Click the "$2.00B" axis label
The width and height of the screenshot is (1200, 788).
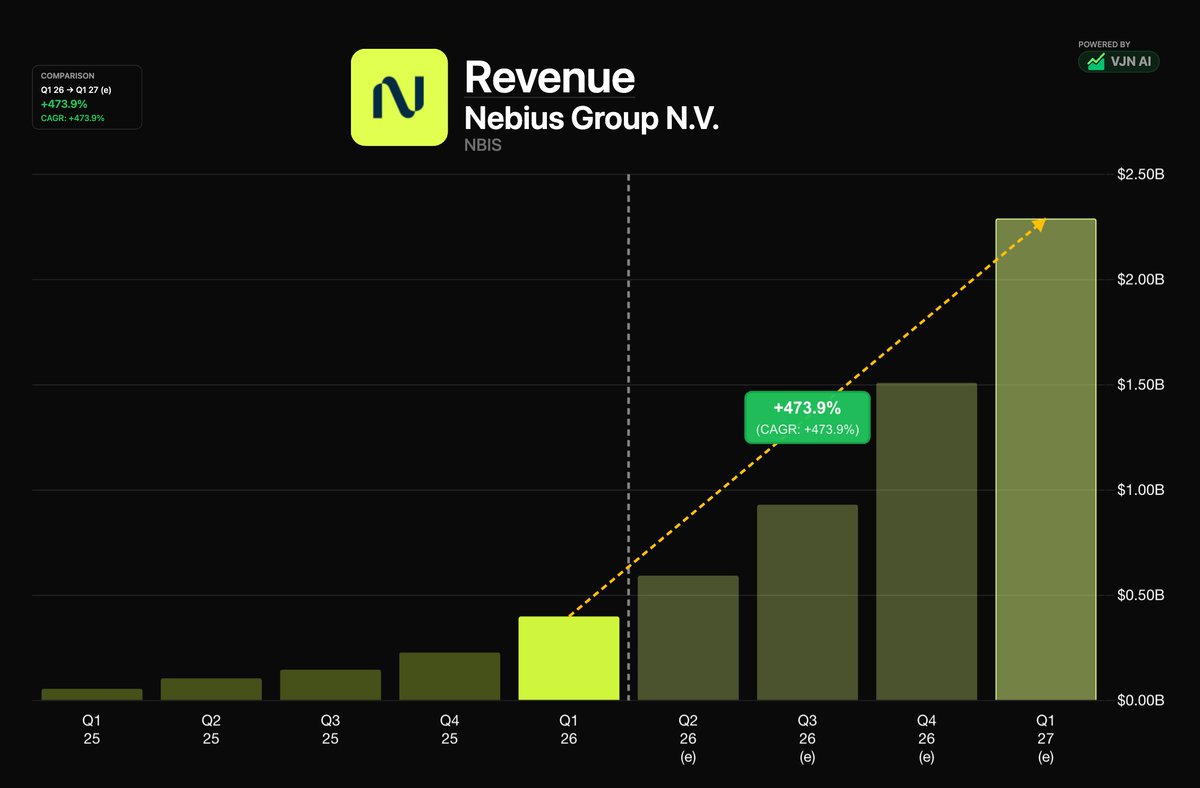[x=1141, y=280]
